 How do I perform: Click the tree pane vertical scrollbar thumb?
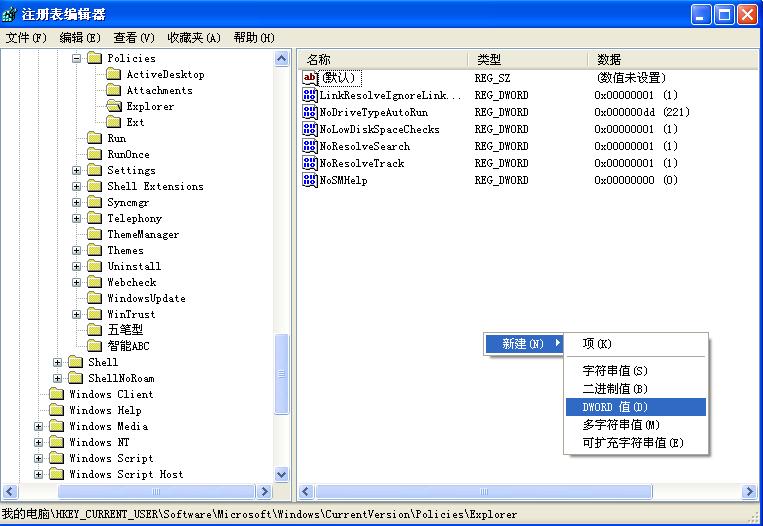(x=282, y=374)
